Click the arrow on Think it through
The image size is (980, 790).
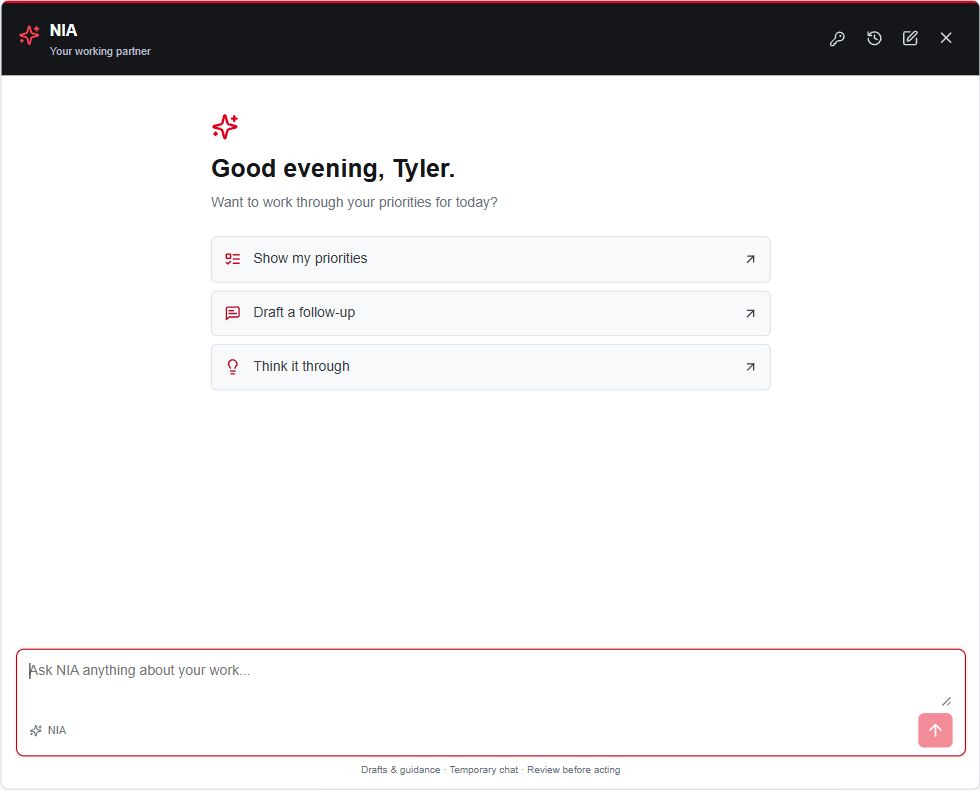[x=750, y=367]
